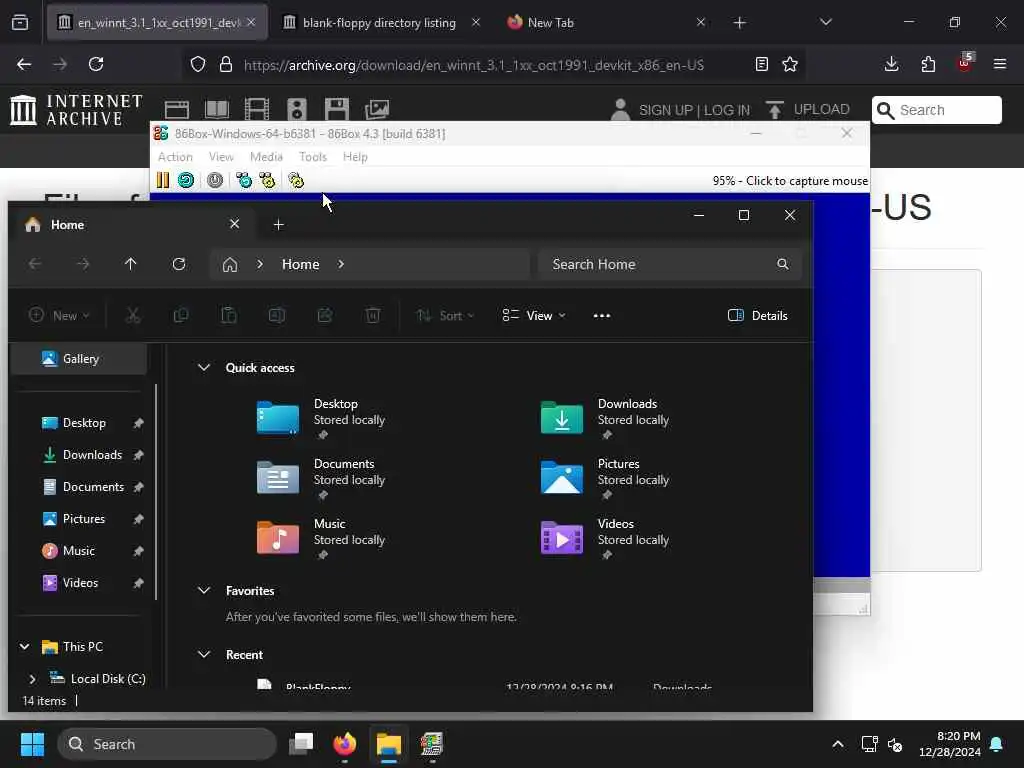Switch to blank-floppy directory listing tab

point(379,22)
